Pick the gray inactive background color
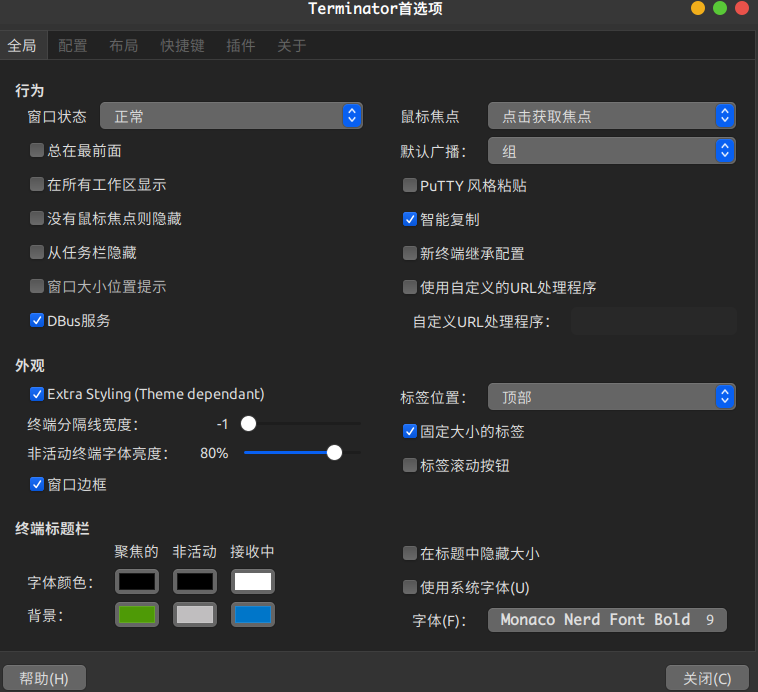 pyautogui.click(x=195, y=615)
